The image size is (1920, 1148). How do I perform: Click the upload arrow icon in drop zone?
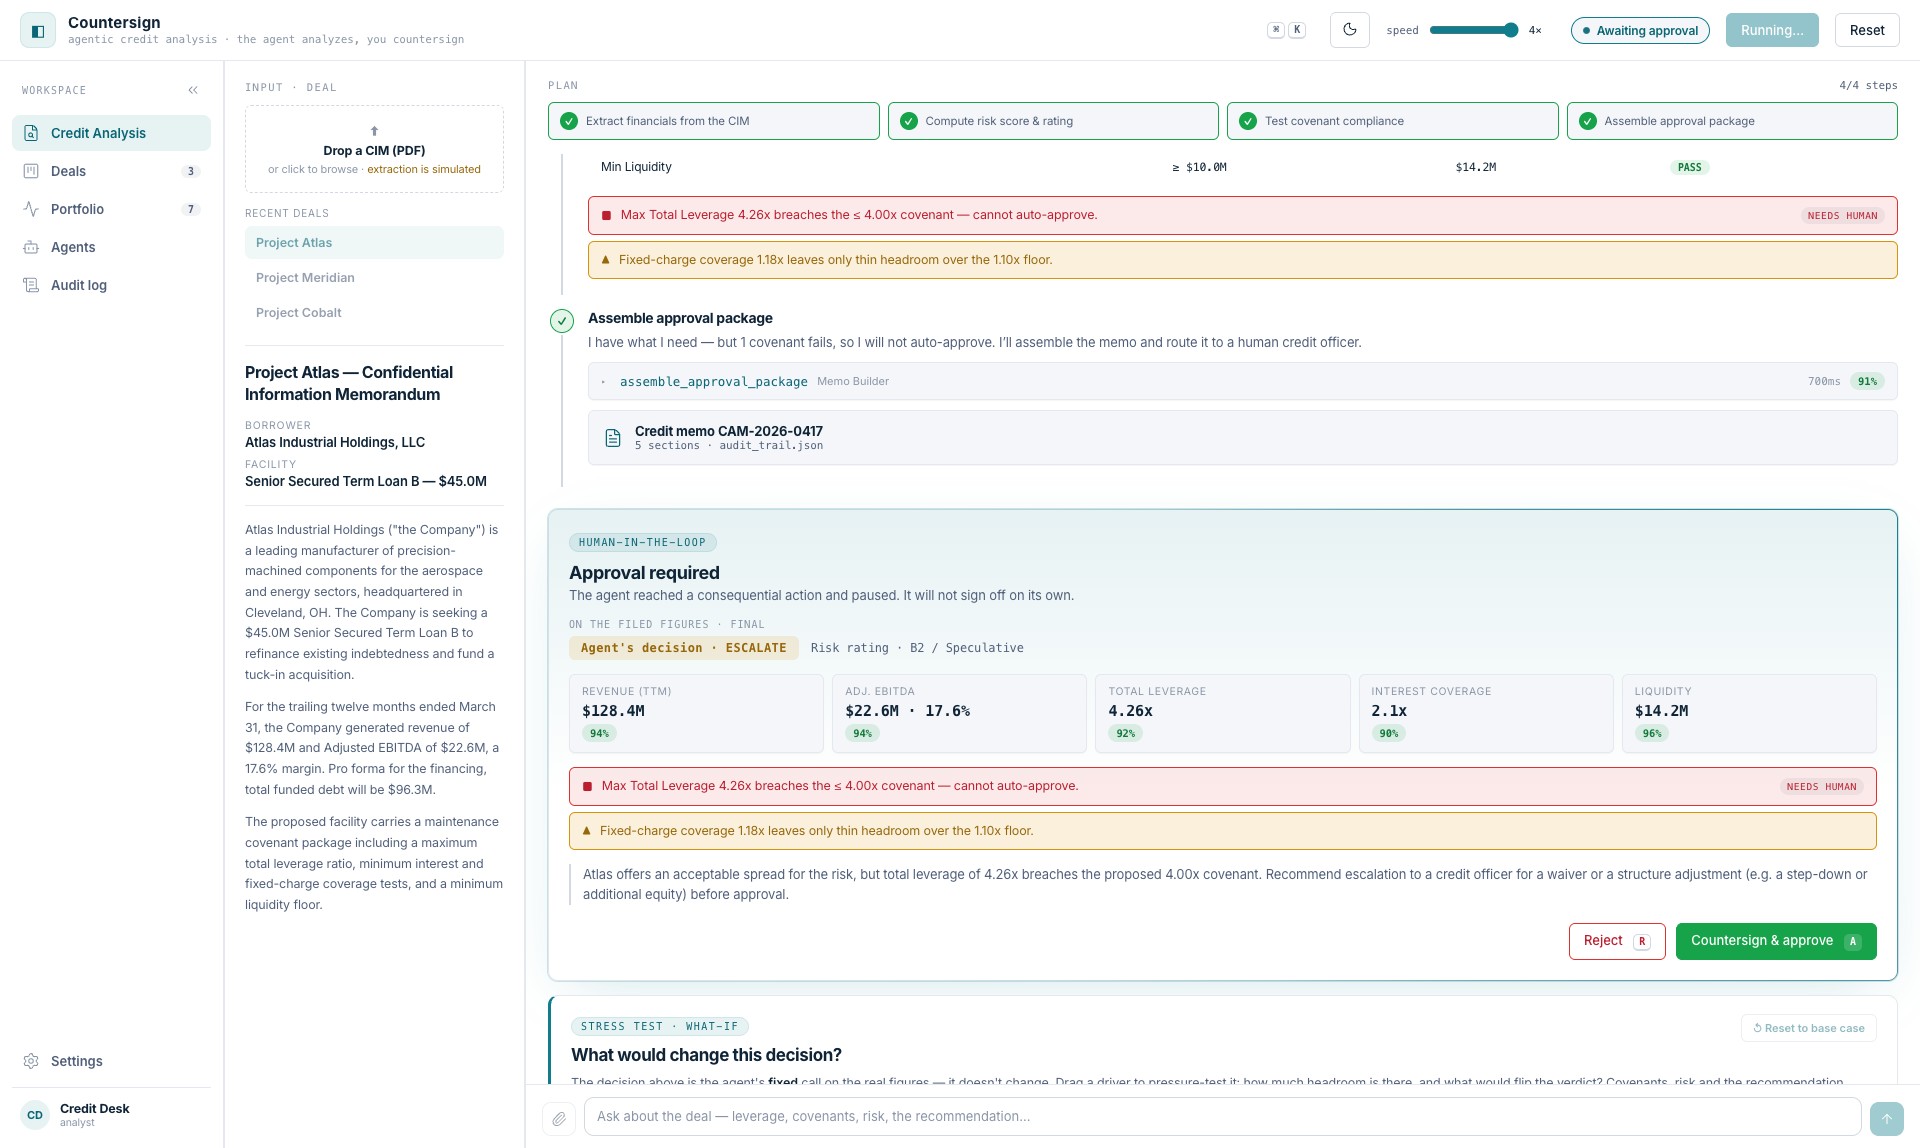374,131
